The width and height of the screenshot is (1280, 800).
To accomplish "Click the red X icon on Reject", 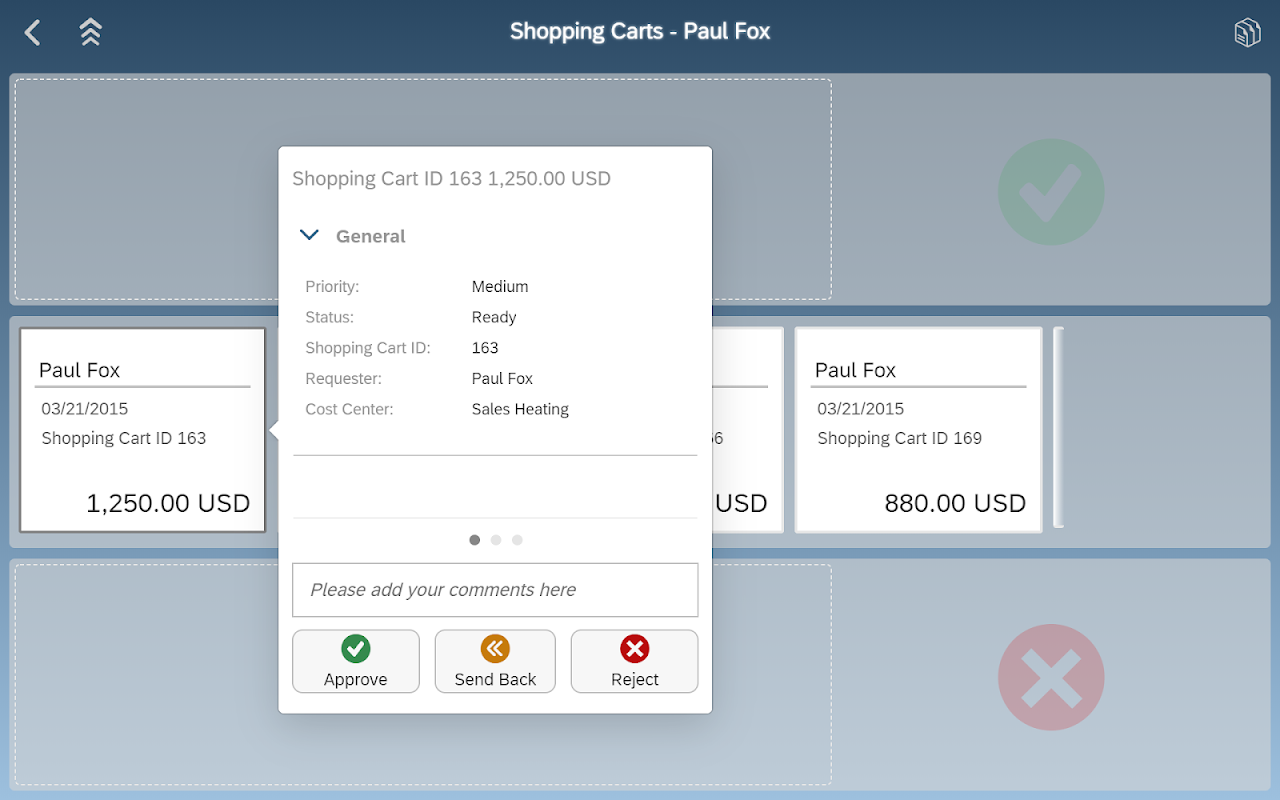I will (x=634, y=649).
